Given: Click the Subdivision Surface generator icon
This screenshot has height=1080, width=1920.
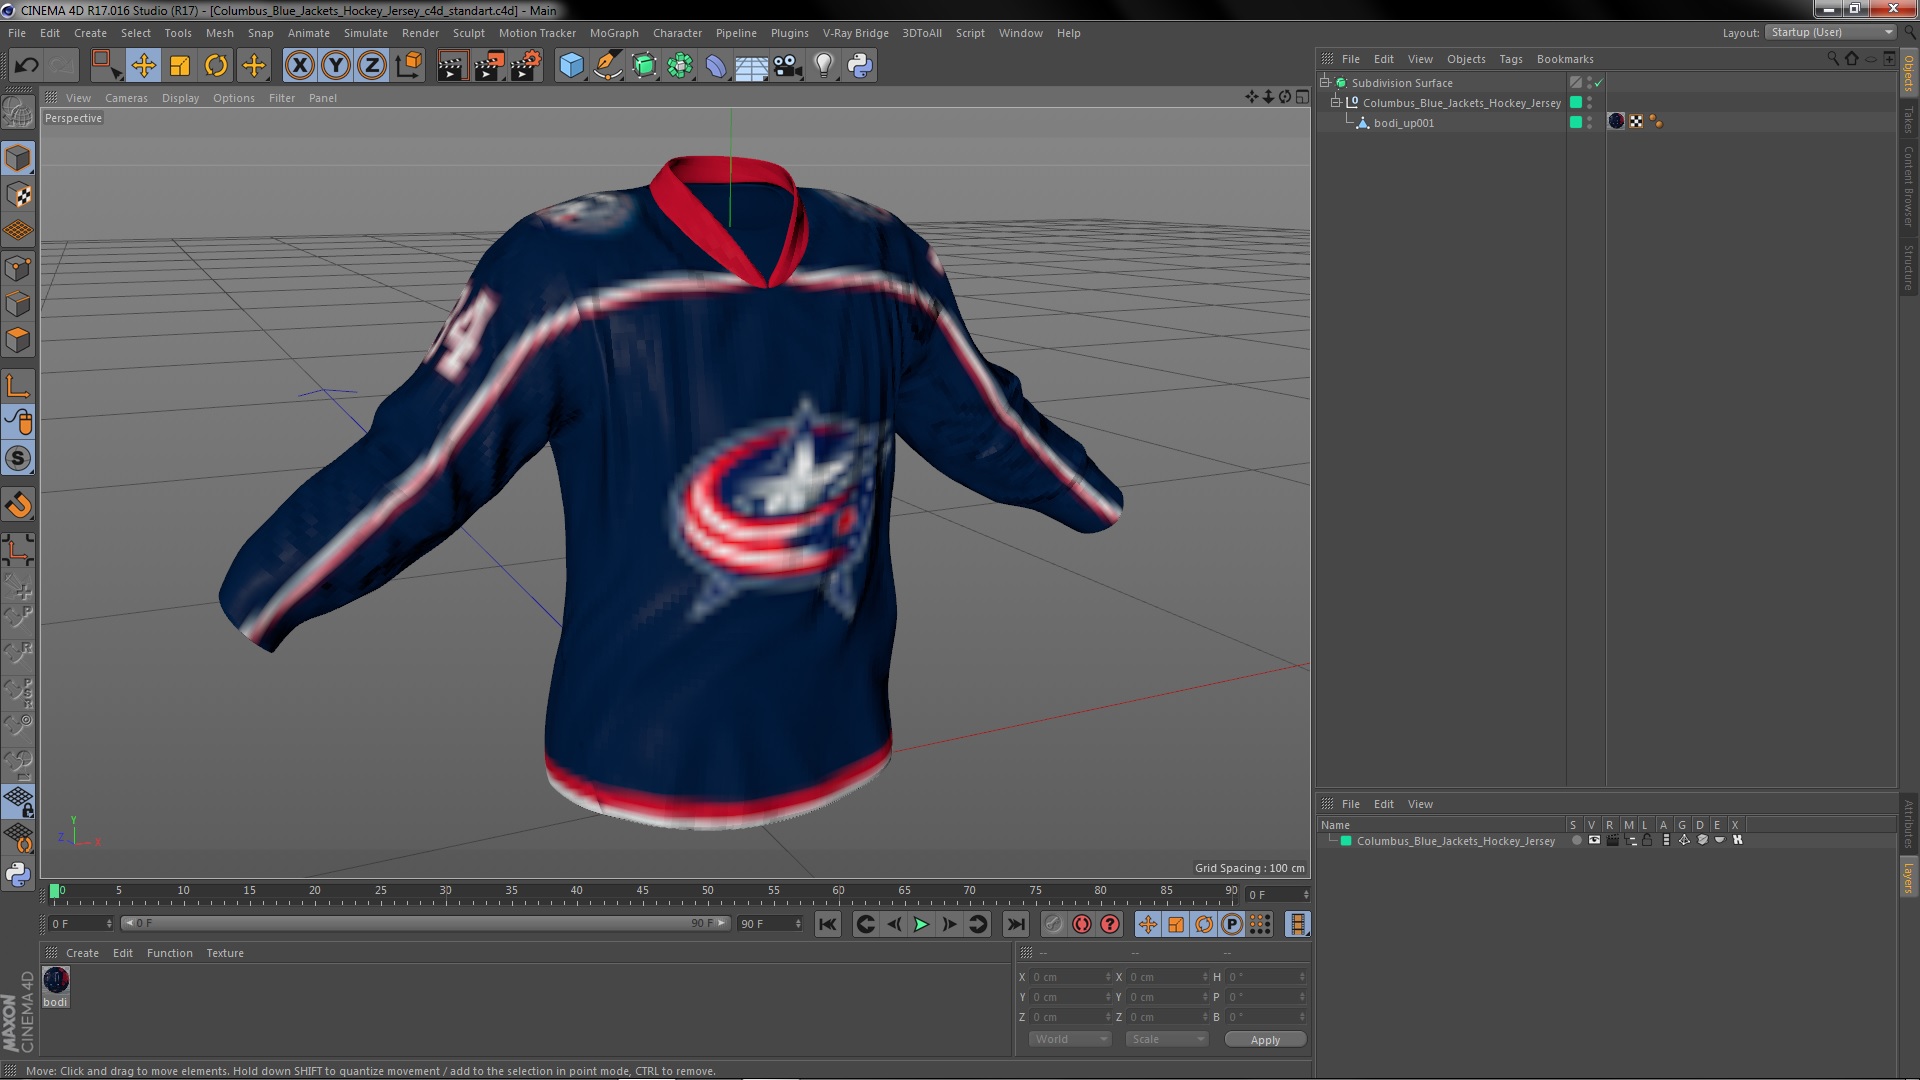Looking at the screenshot, I should point(645,66).
